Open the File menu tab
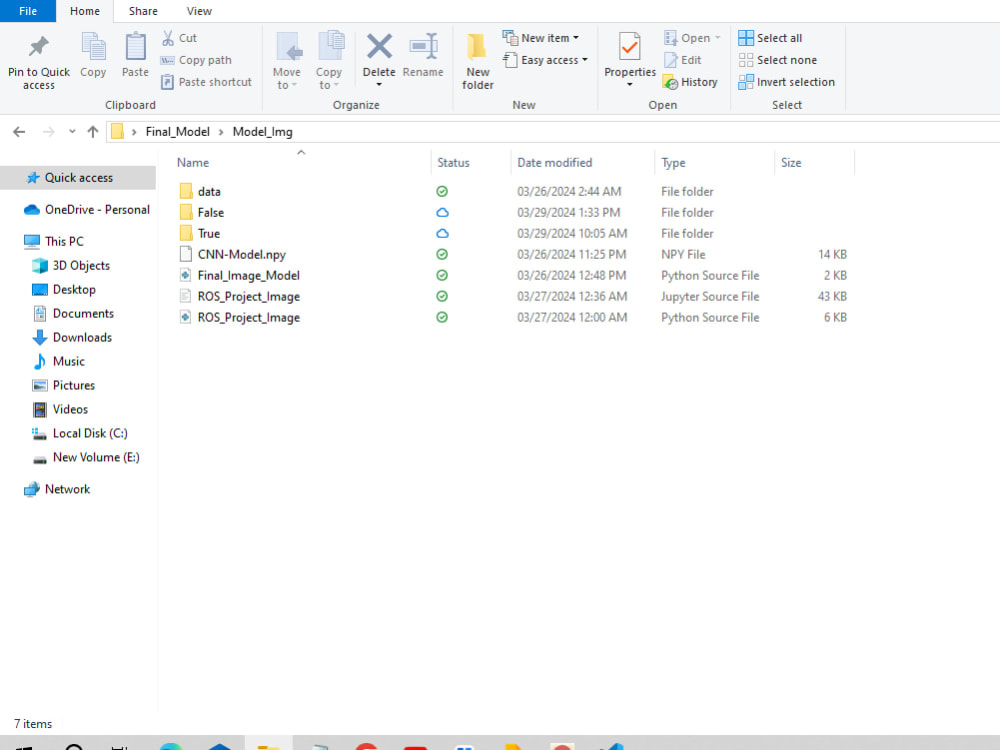The width and height of the screenshot is (1000, 750). click(x=28, y=11)
